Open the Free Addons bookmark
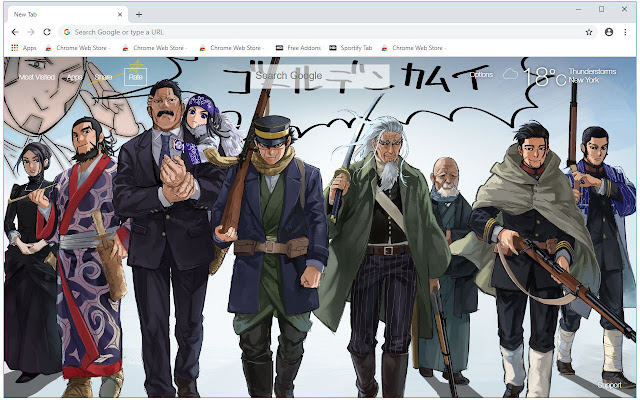640x400 pixels. click(x=298, y=48)
